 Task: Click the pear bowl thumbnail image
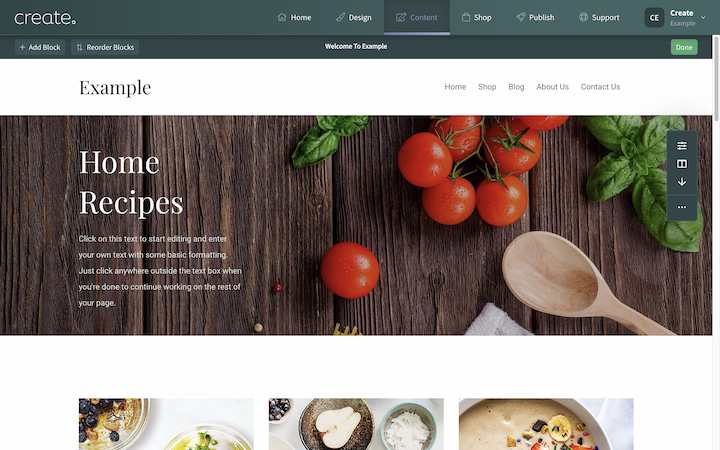click(x=356, y=424)
